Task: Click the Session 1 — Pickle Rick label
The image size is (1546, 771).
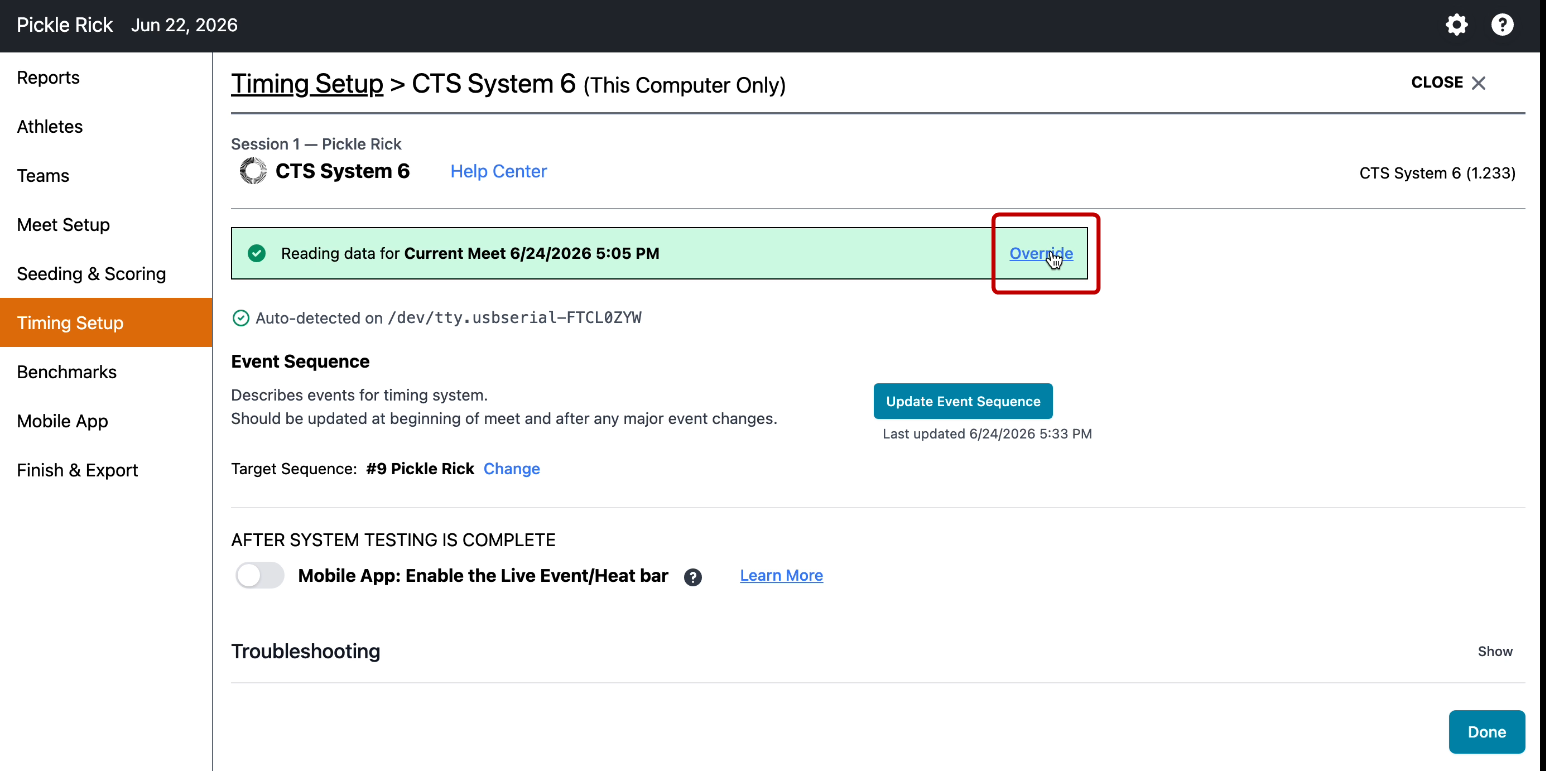Action: click(x=316, y=144)
